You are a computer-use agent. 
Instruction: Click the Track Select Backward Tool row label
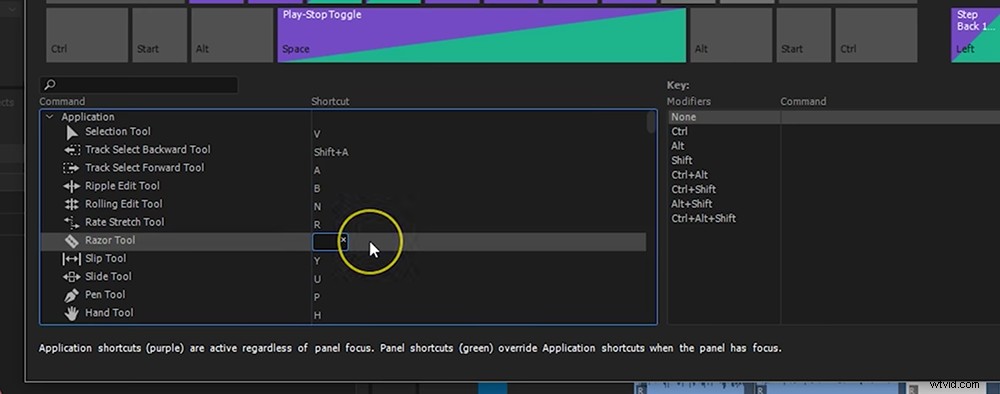147,150
